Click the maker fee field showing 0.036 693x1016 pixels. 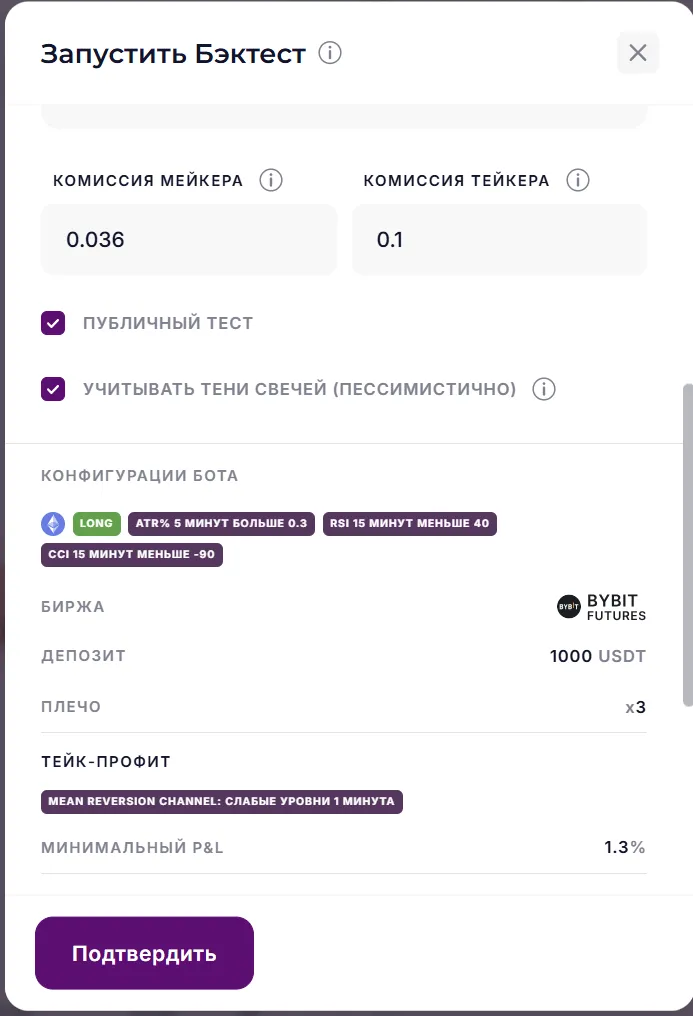[189, 239]
